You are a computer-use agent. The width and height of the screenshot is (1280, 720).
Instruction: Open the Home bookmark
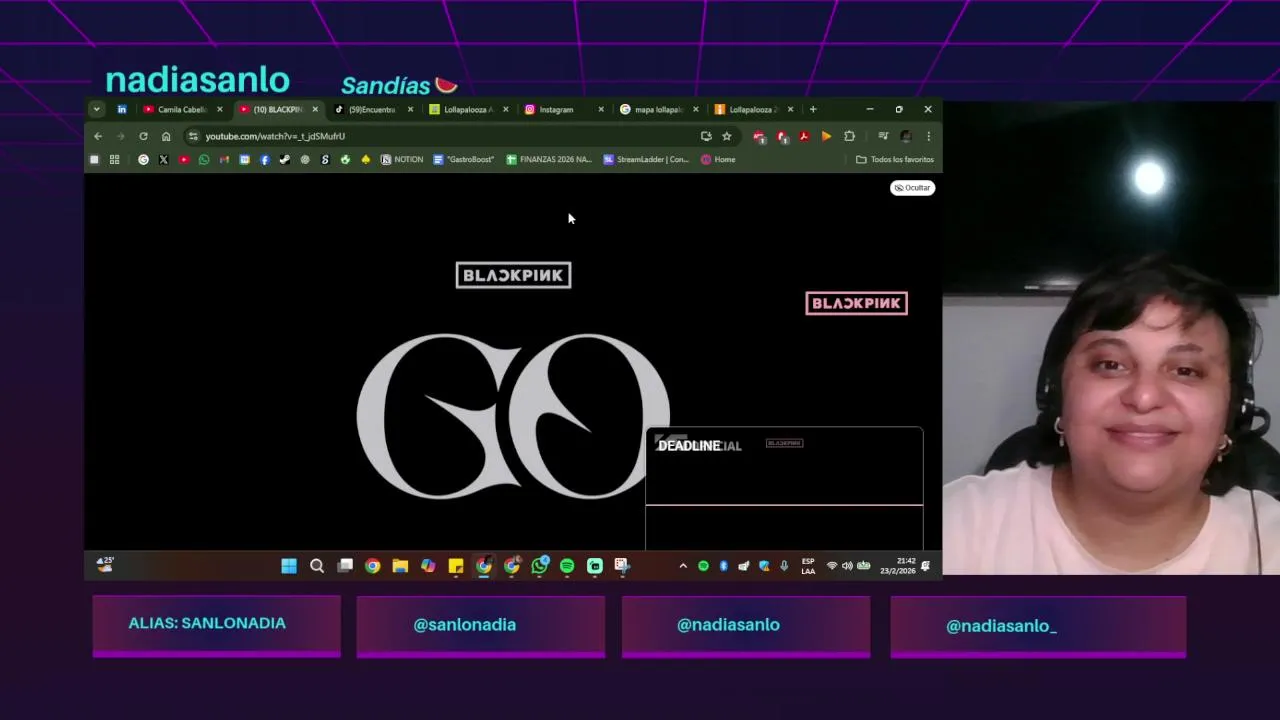click(x=718, y=159)
